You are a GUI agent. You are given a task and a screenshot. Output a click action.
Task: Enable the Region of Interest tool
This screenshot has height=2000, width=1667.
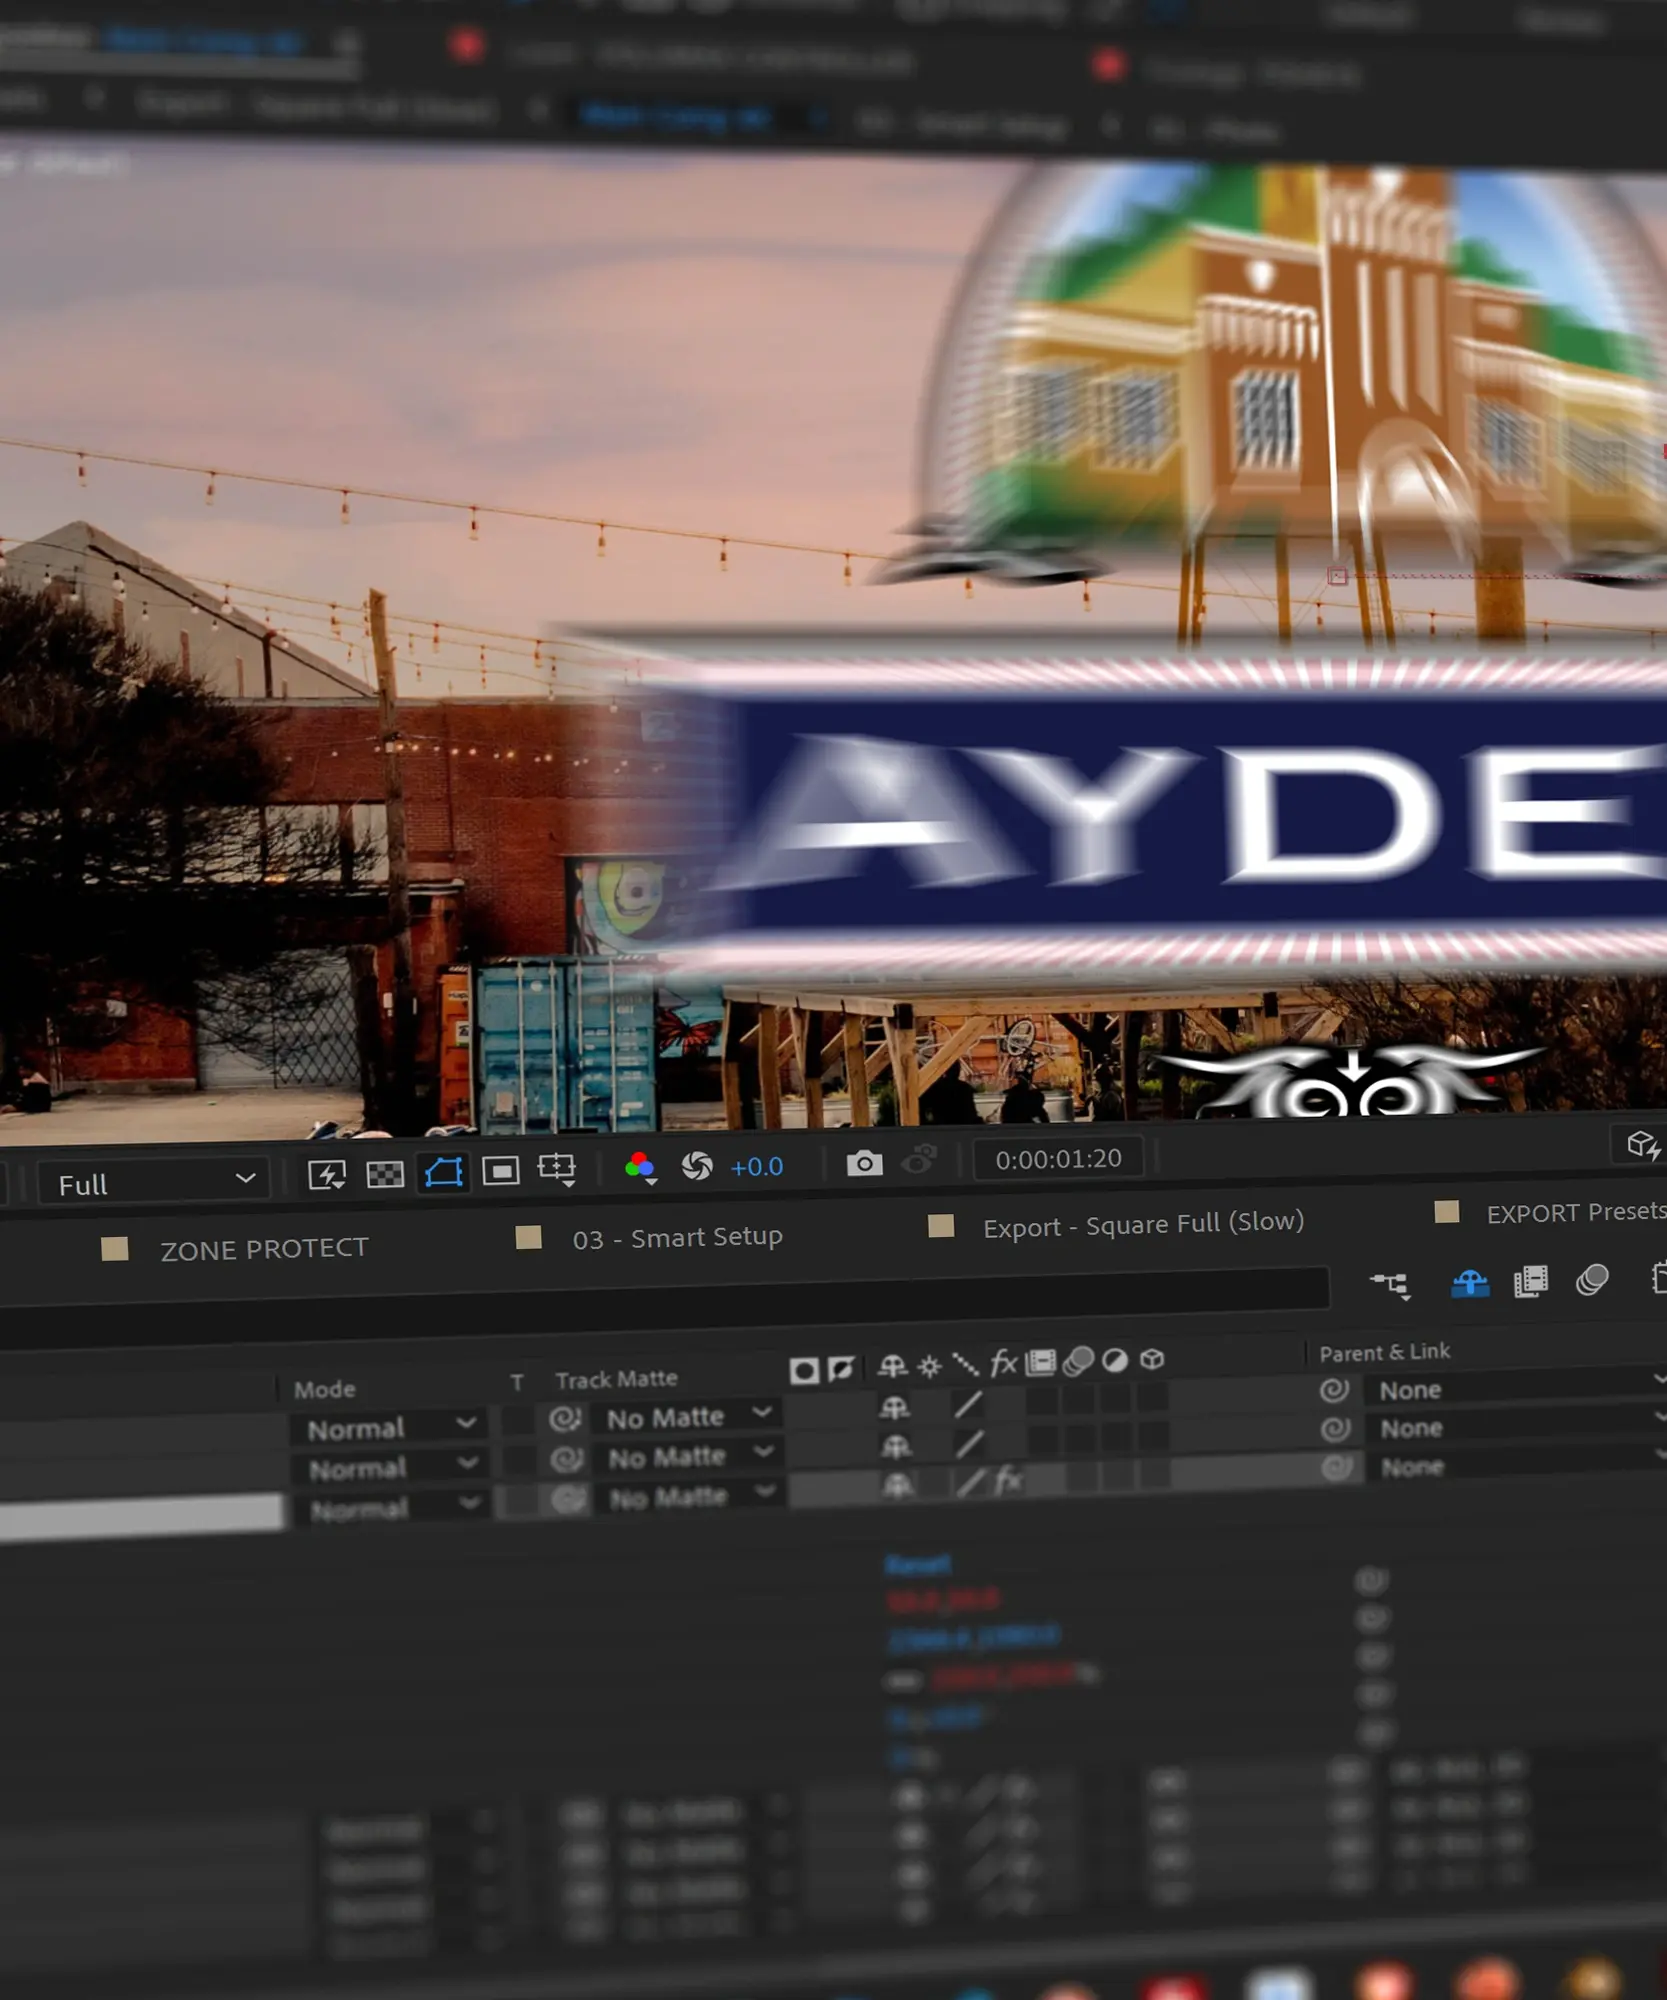pos(501,1169)
